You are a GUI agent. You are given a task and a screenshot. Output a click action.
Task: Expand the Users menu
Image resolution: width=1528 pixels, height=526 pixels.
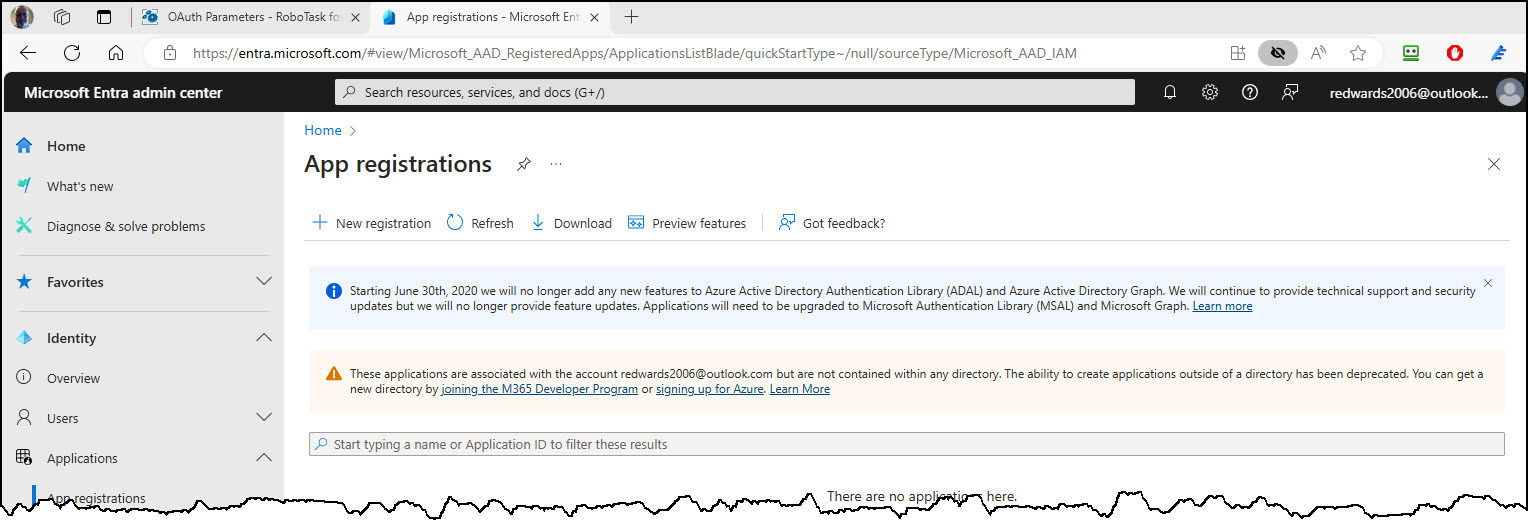click(264, 418)
